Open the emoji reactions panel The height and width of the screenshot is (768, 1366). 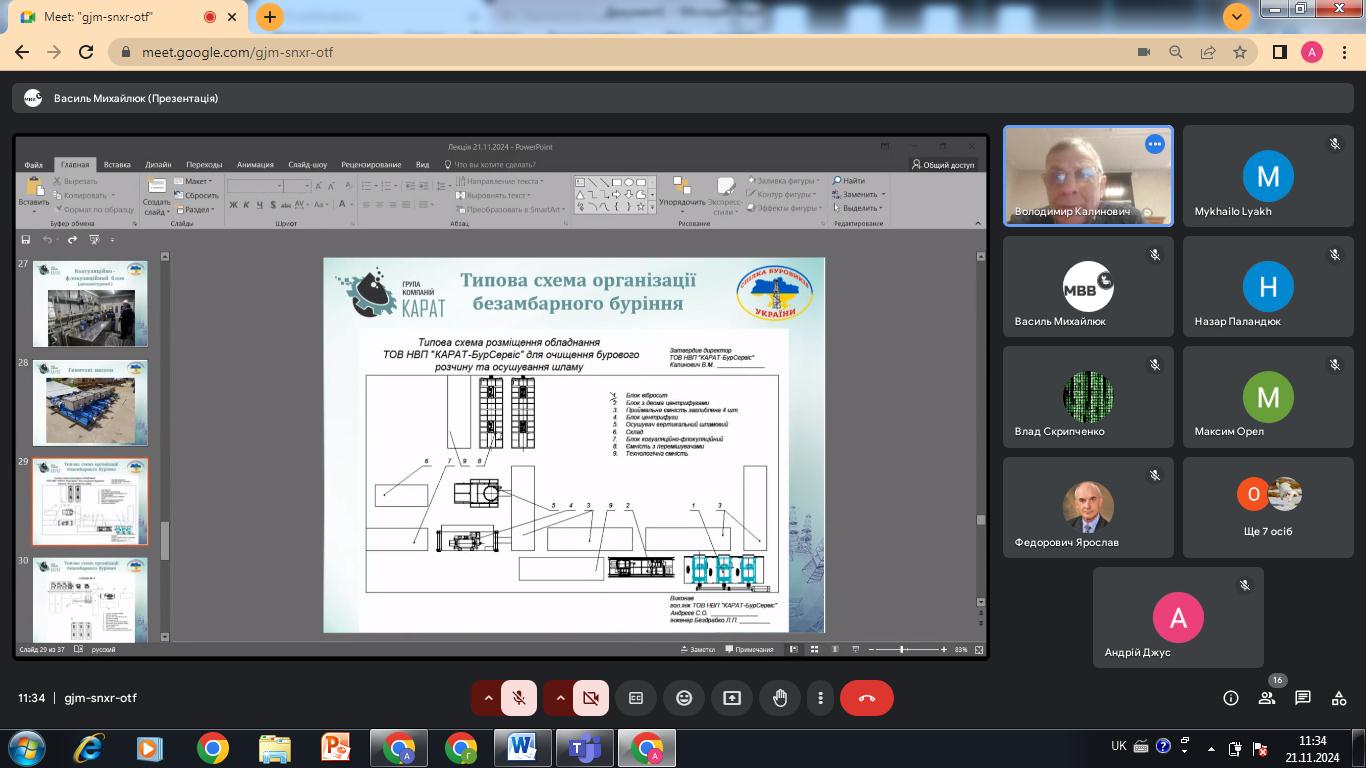pos(684,698)
